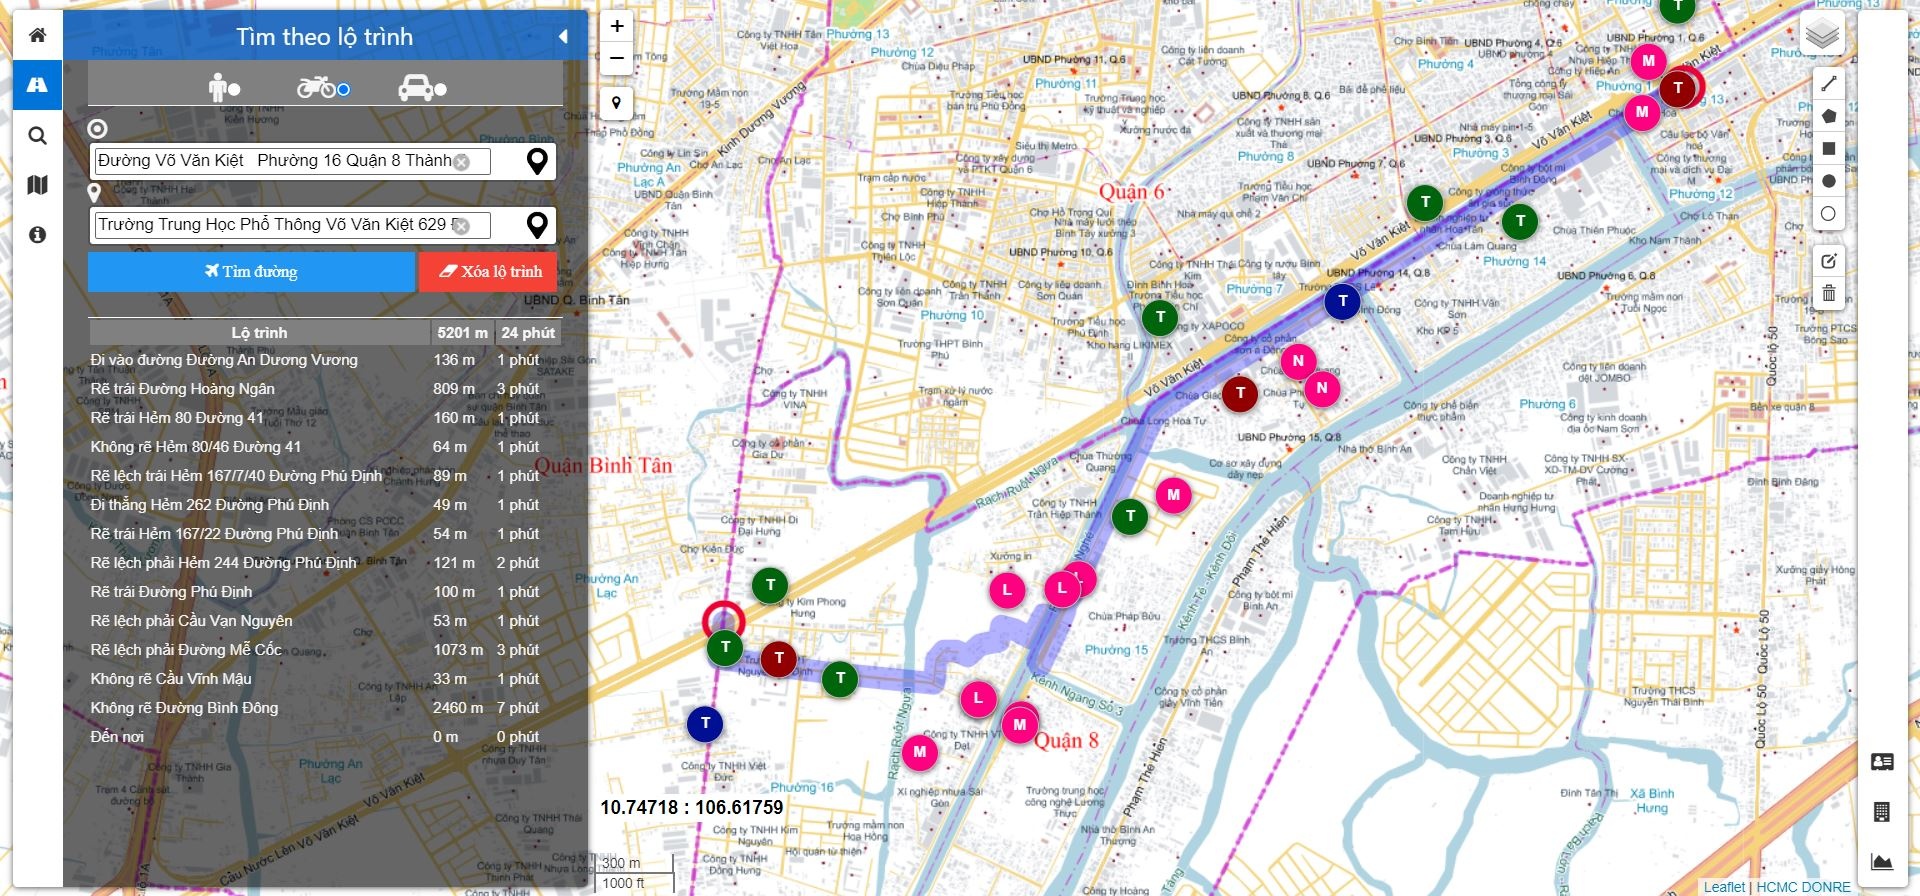
Task: Pick start point on map via pin icon
Action: click(x=537, y=162)
